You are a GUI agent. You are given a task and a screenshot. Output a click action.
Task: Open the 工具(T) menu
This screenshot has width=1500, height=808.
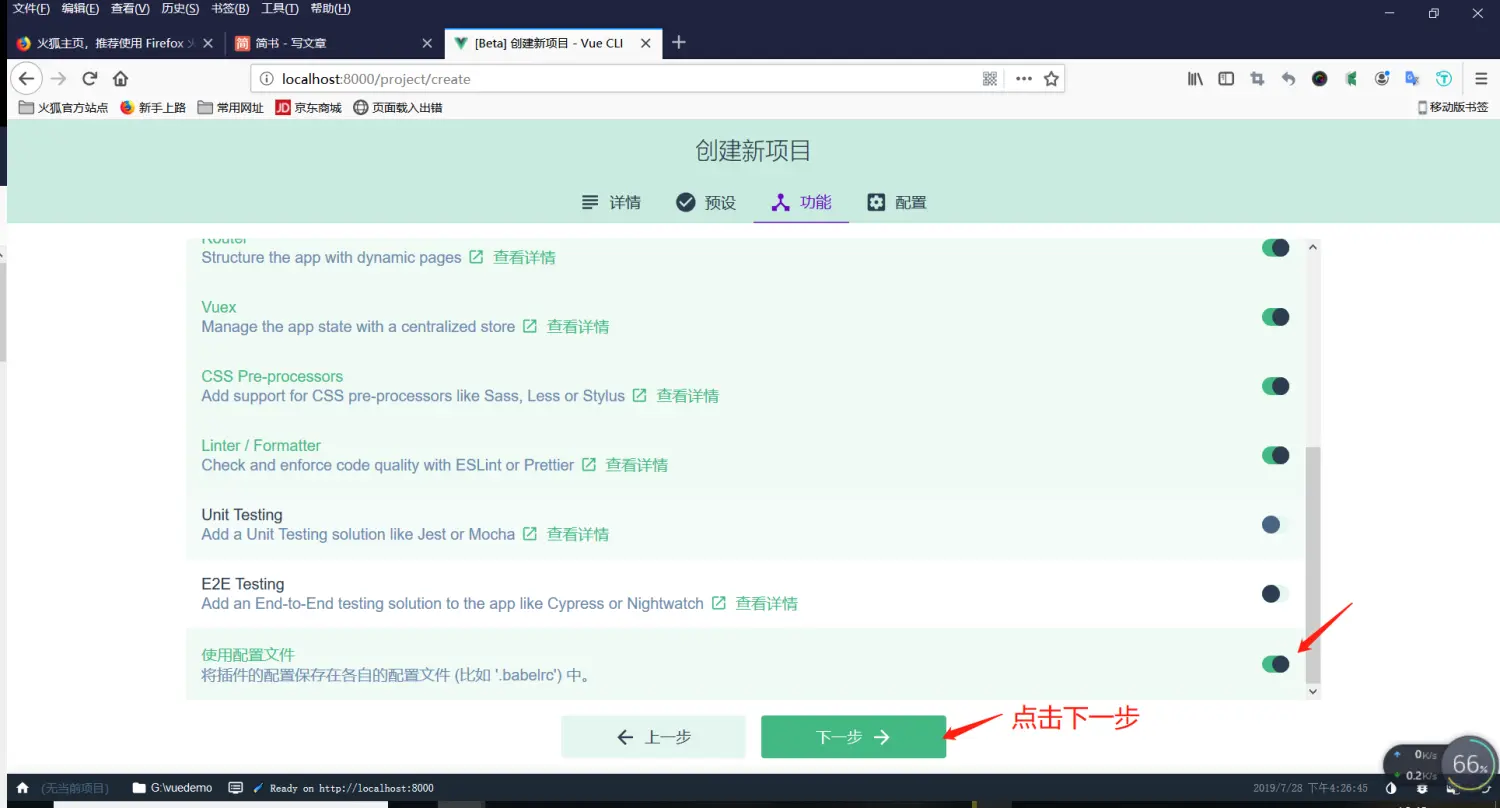pyautogui.click(x=280, y=9)
